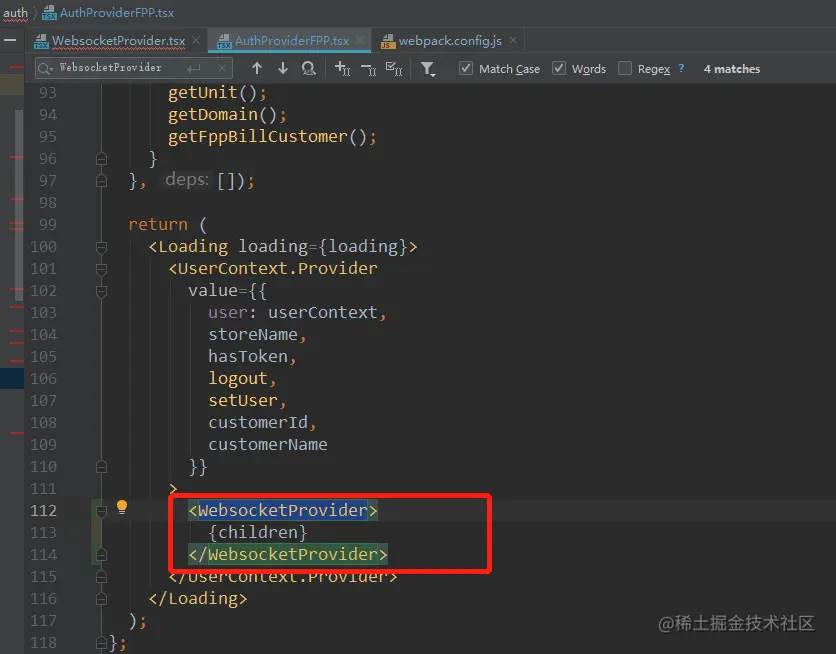Click the return keyword on line 99
The width and height of the screenshot is (836, 654).
pyautogui.click(x=158, y=224)
